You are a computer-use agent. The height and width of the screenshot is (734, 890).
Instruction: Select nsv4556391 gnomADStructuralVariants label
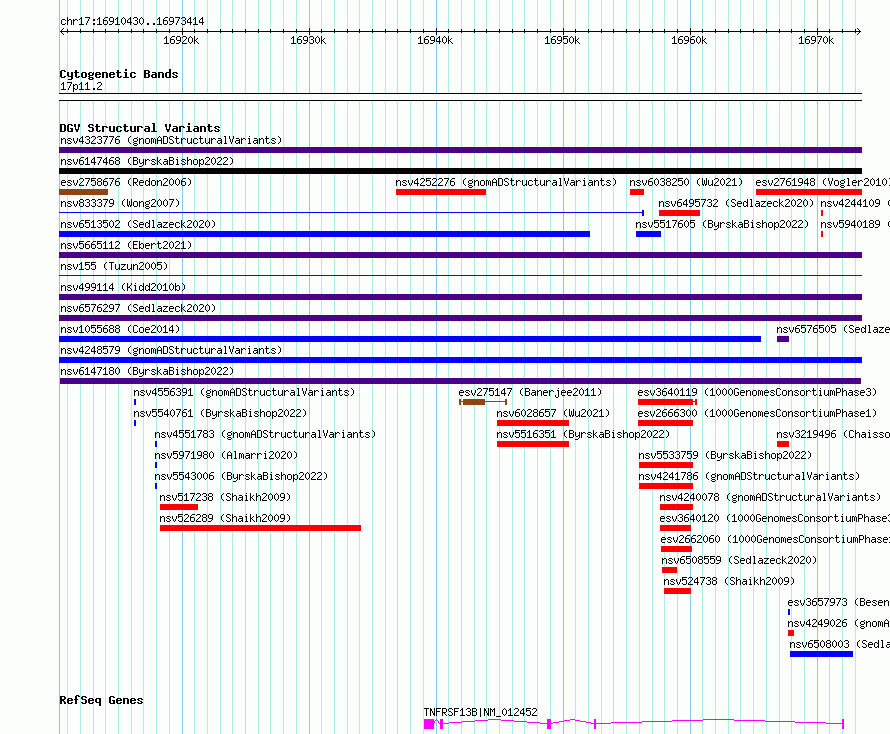pyautogui.click(x=244, y=392)
